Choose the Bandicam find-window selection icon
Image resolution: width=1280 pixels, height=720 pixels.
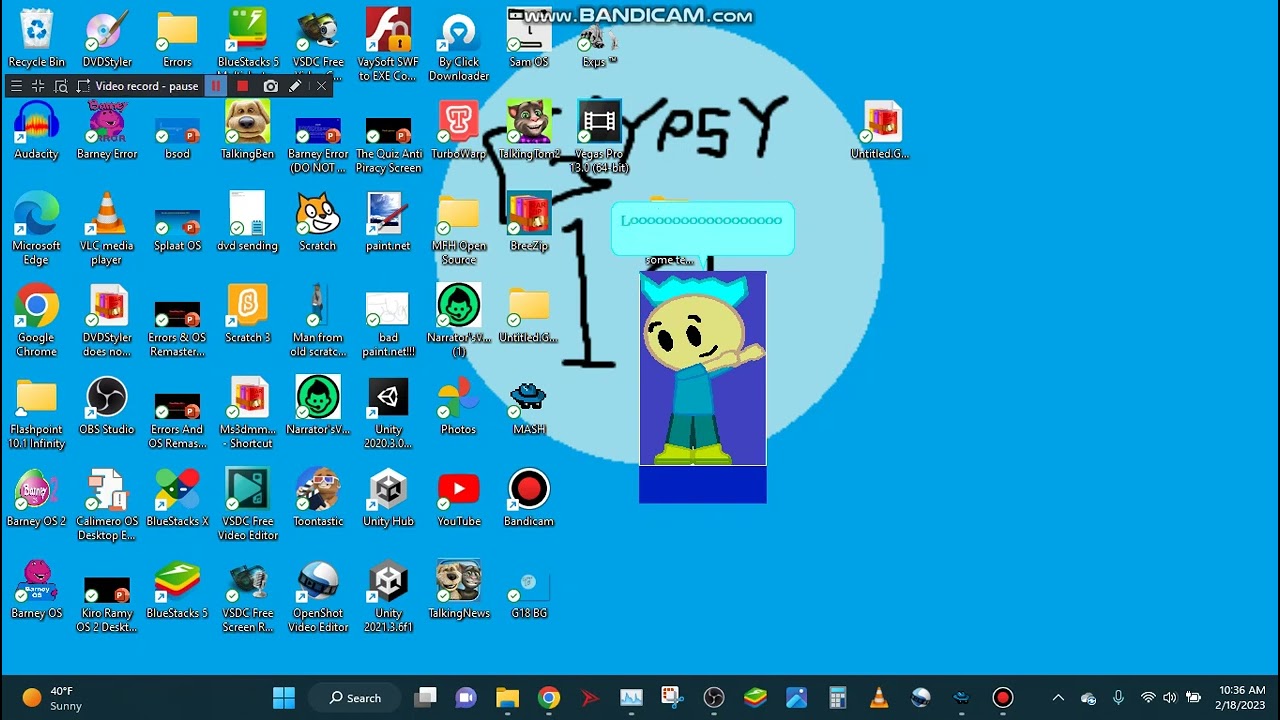(x=61, y=86)
